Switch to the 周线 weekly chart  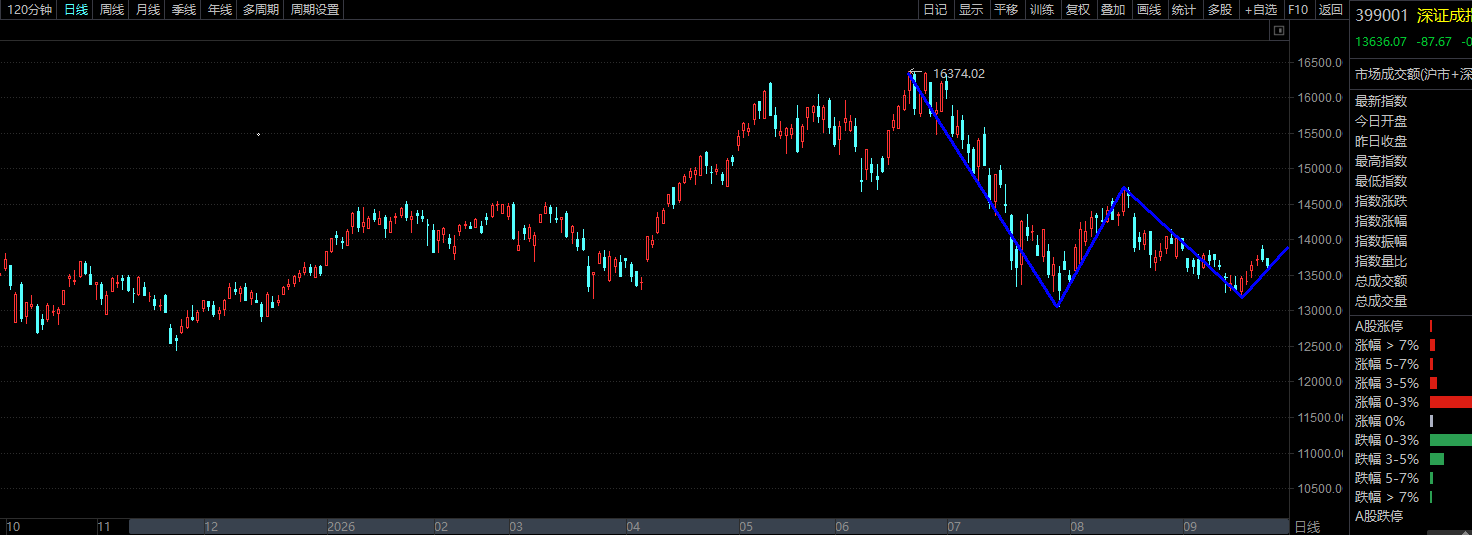[112, 10]
